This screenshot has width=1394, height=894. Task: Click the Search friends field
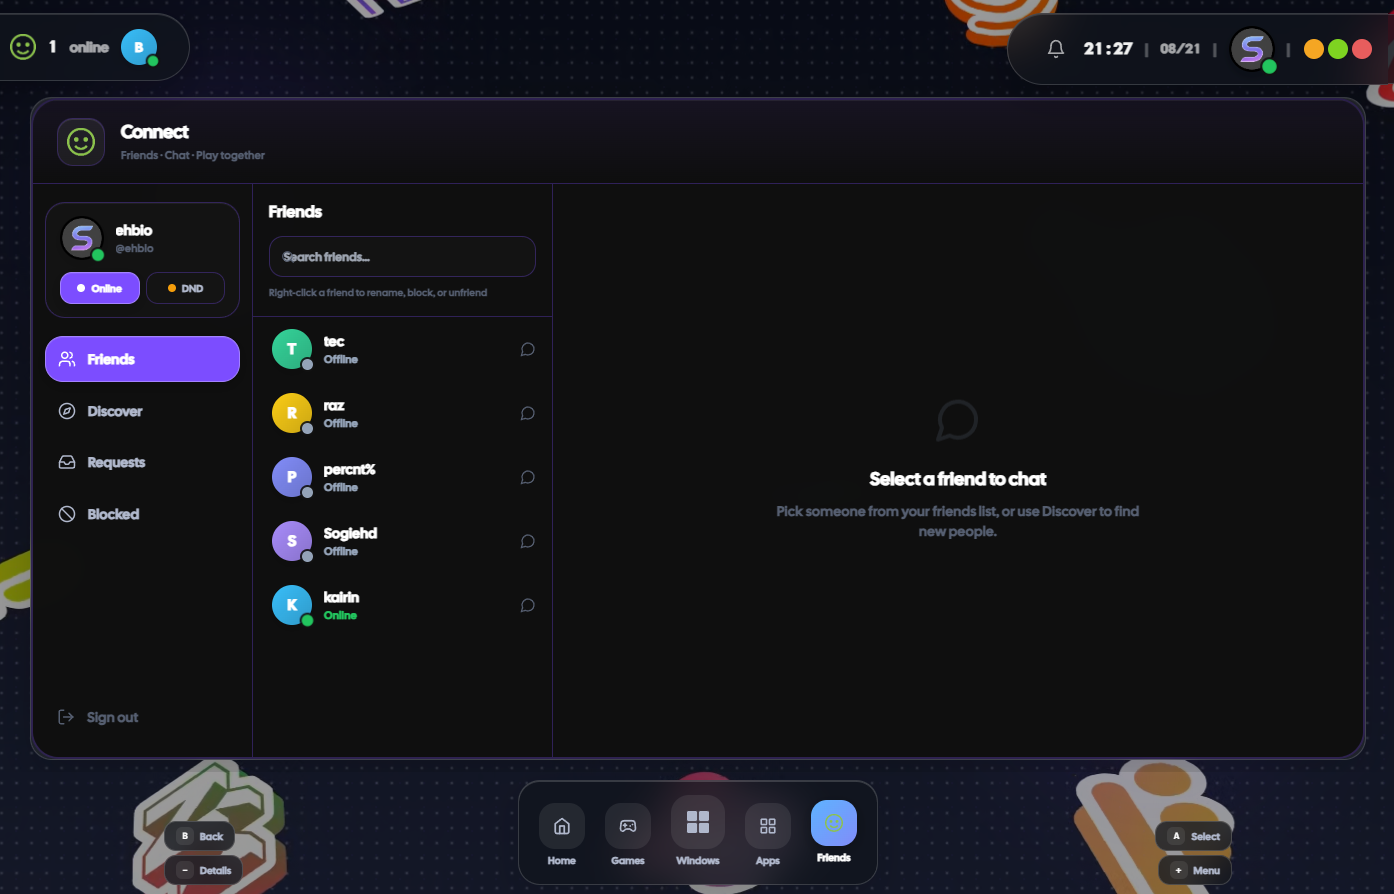click(x=402, y=257)
